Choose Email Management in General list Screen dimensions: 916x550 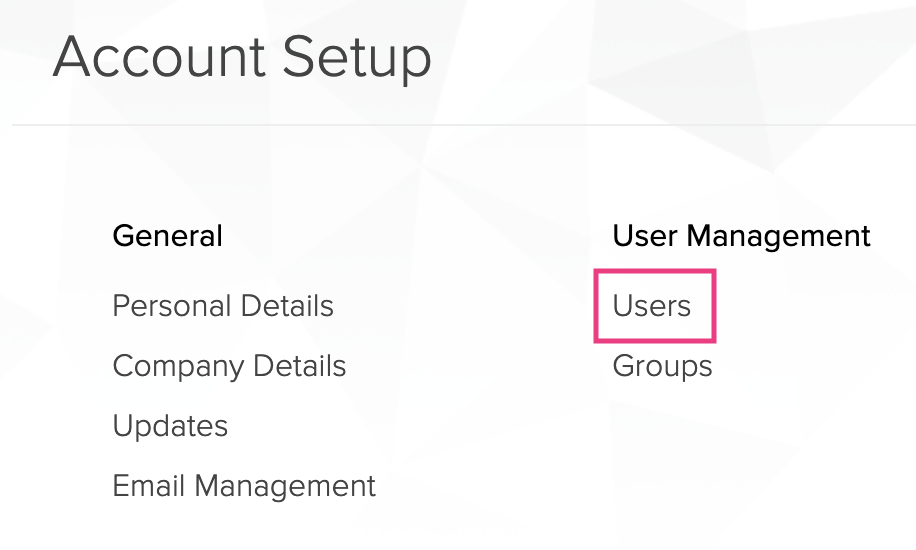244,486
